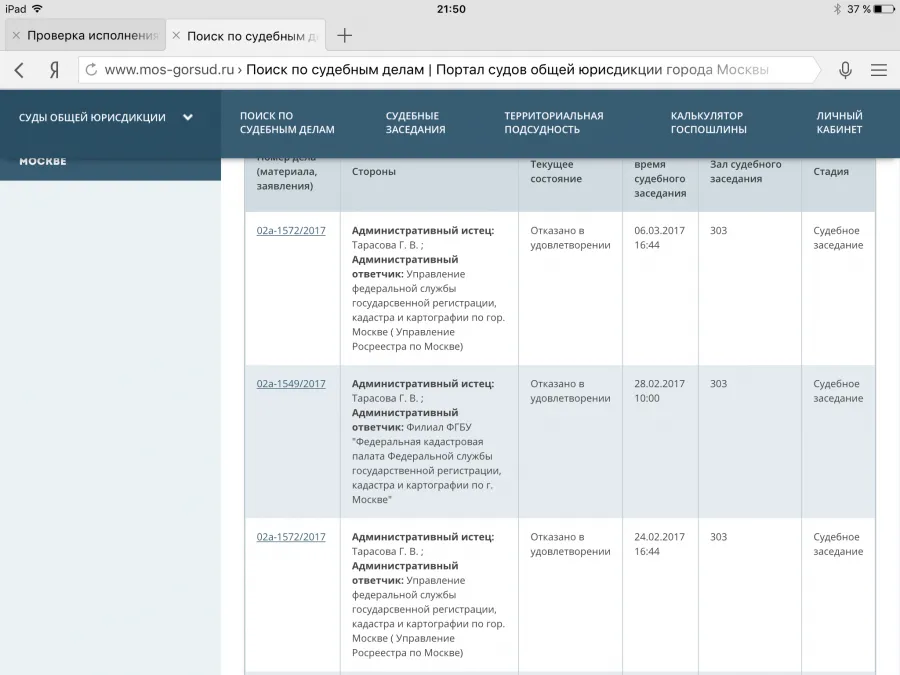Open the Судебные заседания menu item
Viewport: 900px width, 675px height.
[x=416, y=123]
